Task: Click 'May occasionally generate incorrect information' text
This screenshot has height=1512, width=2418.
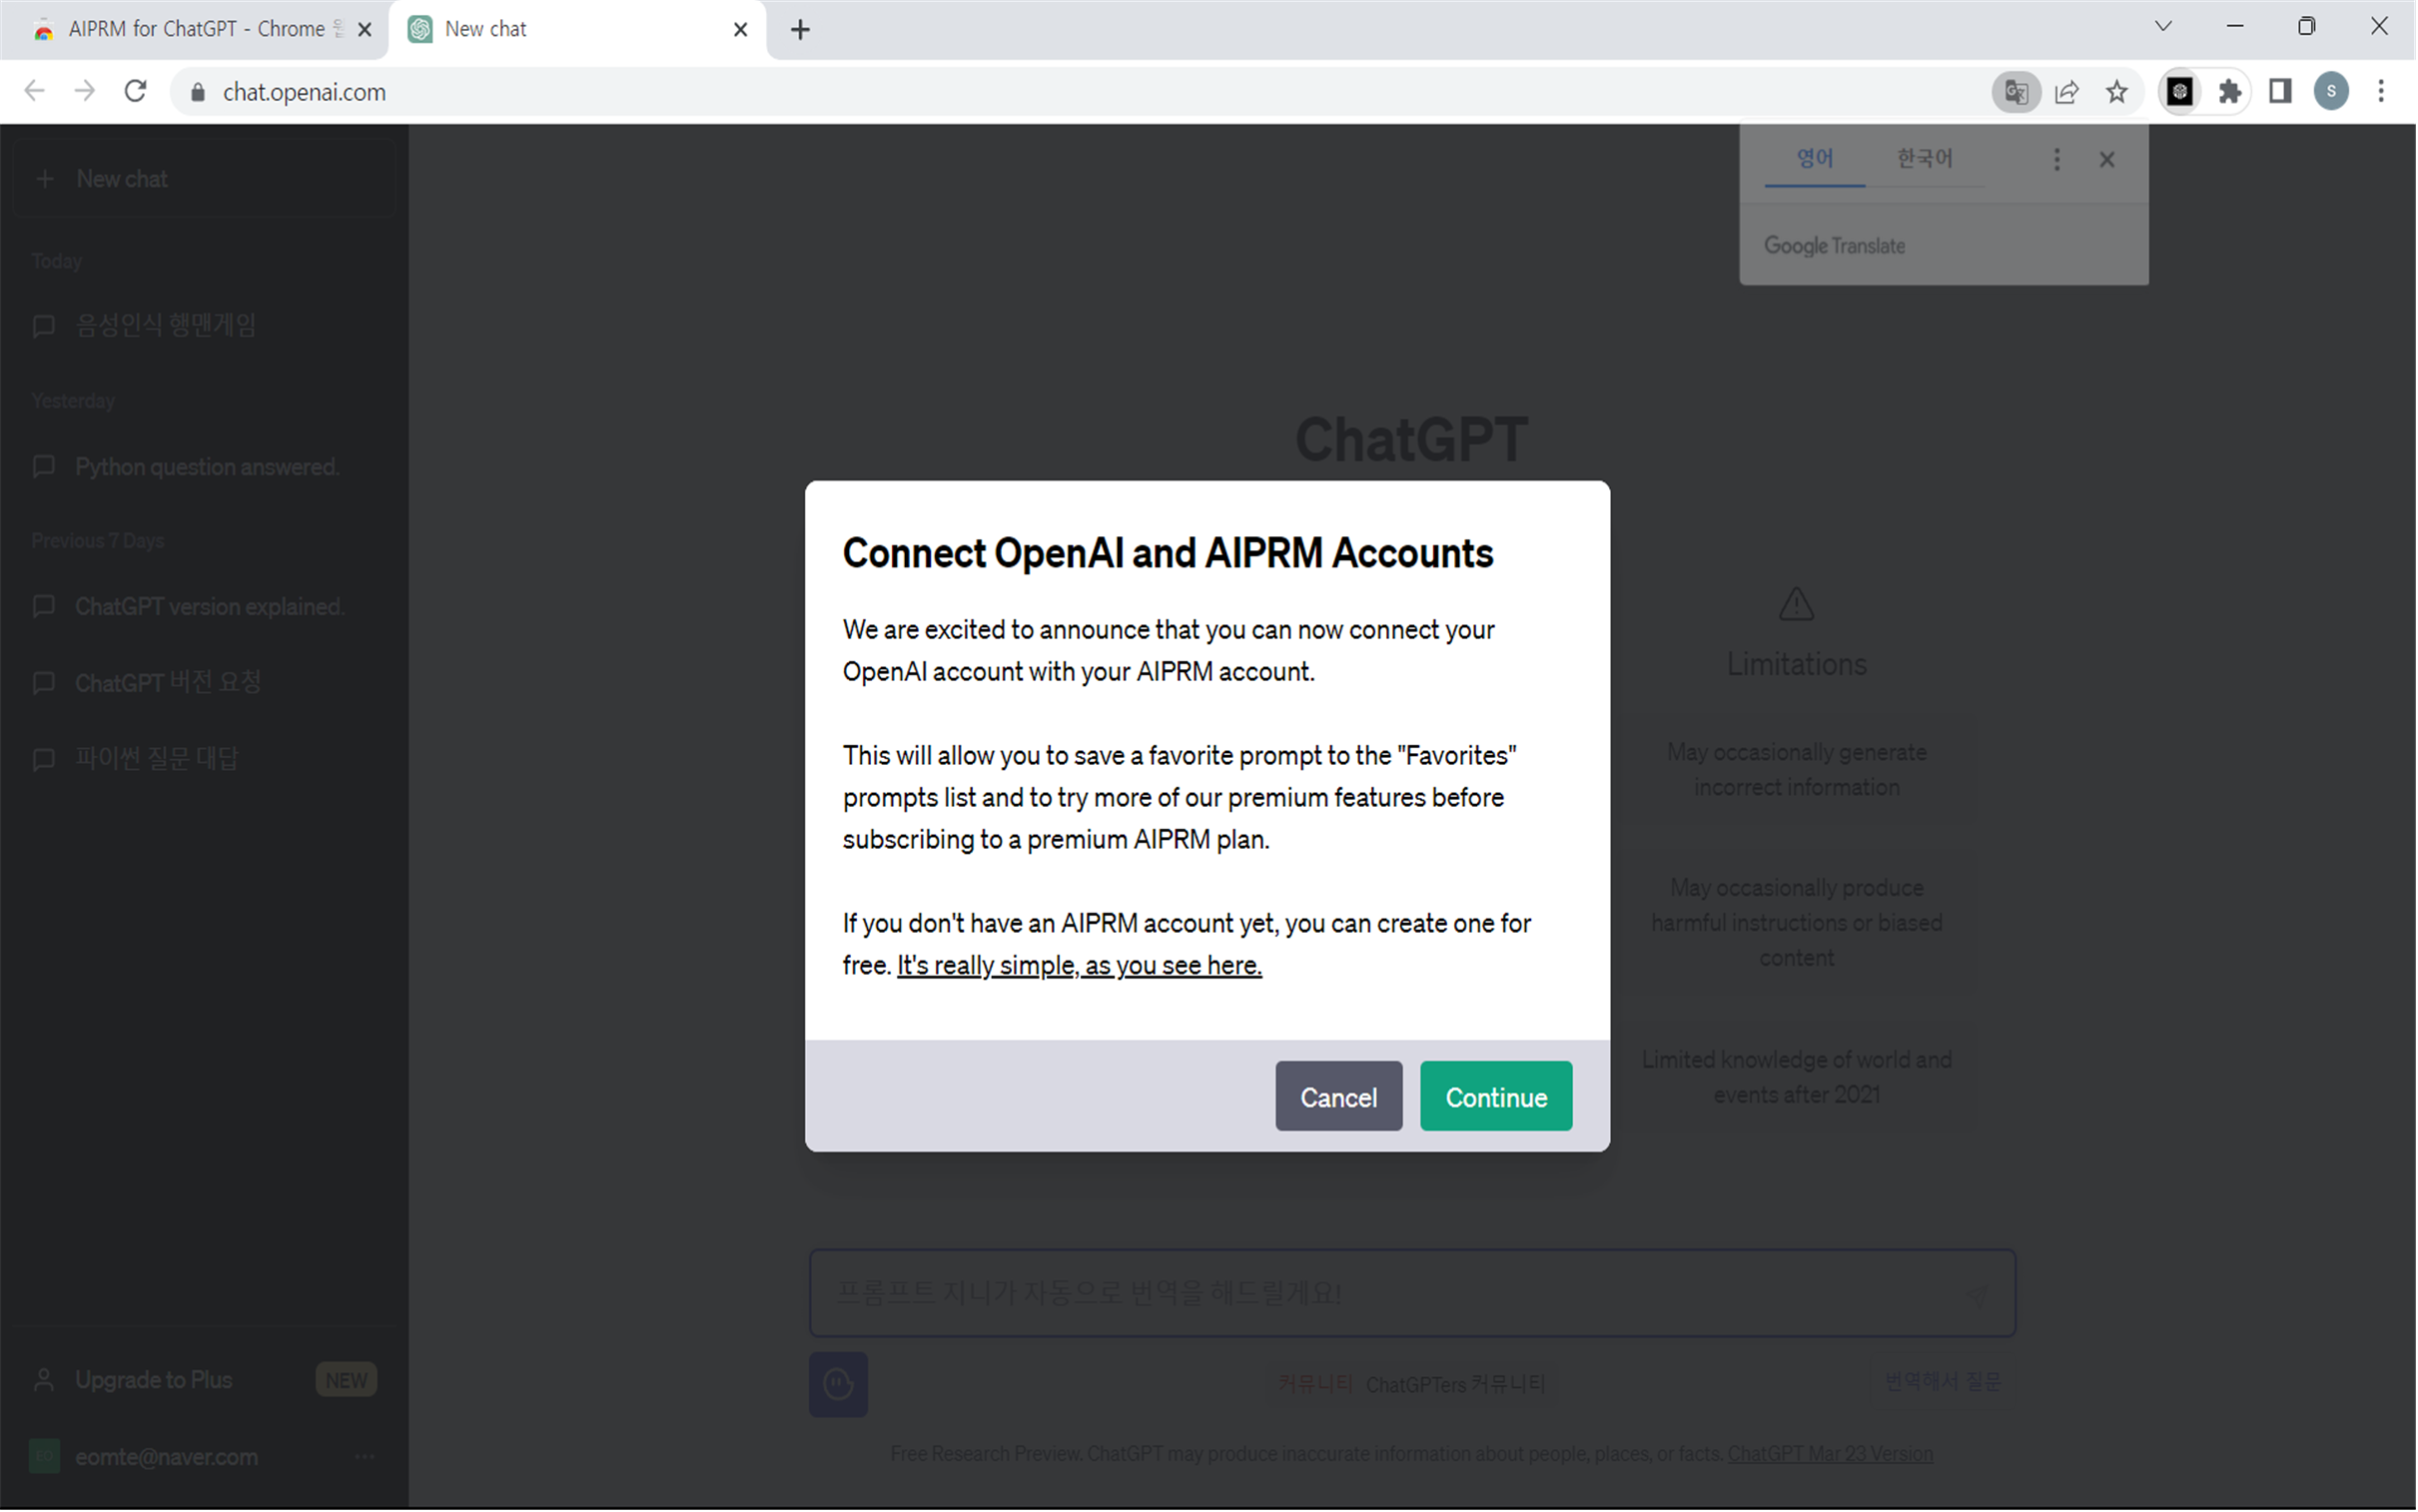Action: 1798,770
